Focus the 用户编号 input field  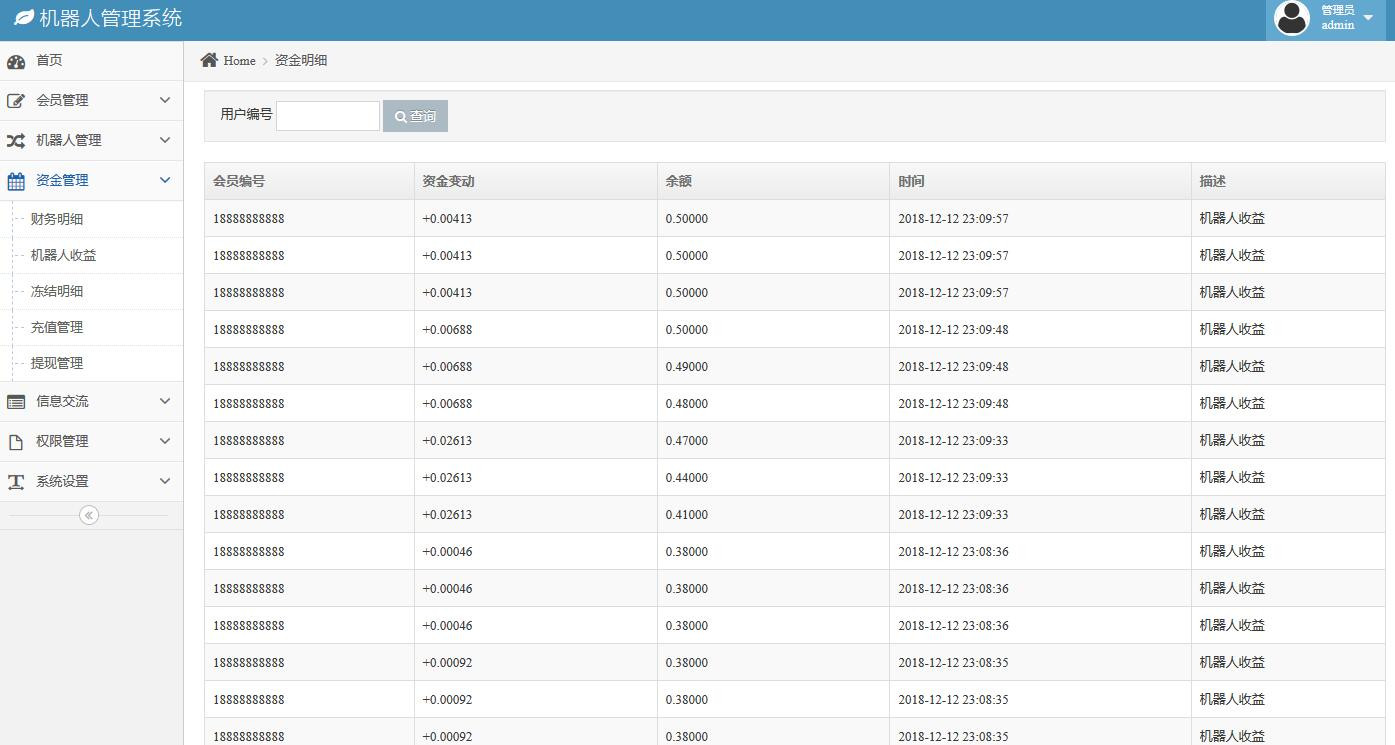click(328, 116)
